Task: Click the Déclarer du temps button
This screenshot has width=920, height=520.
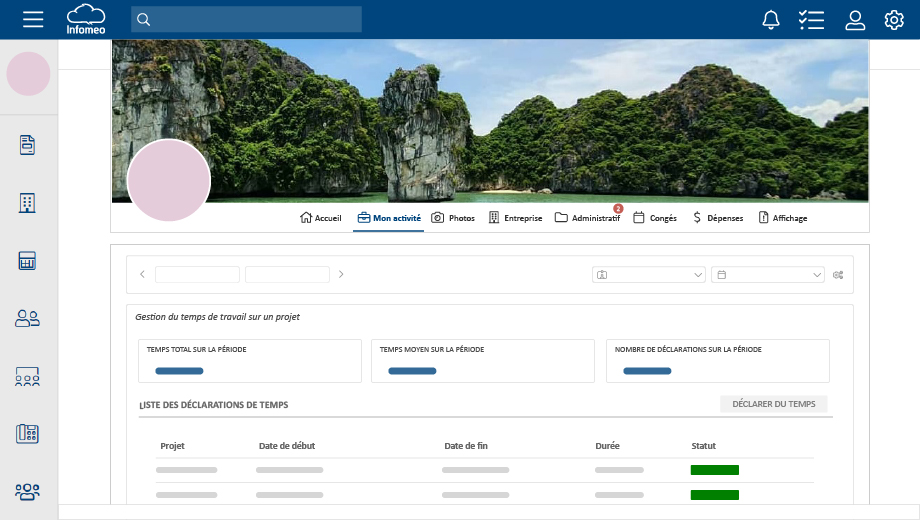Action: click(x=773, y=405)
